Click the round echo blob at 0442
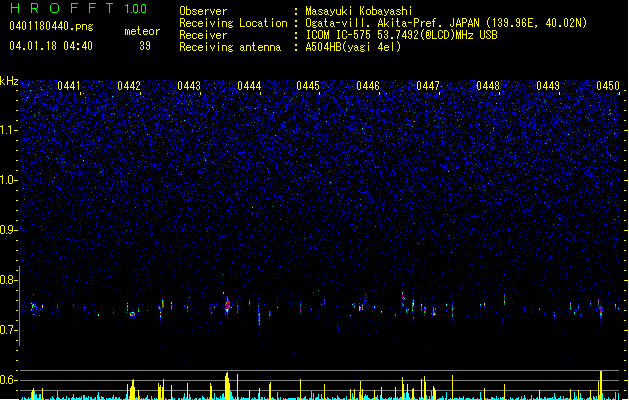The width and height of the screenshot is (629, 400). click(132, 314)
